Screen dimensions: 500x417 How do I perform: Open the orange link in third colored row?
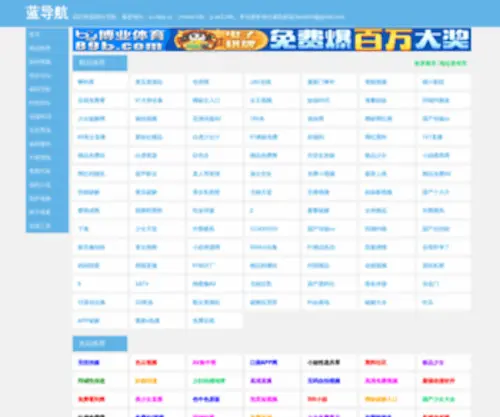[381, 399]
